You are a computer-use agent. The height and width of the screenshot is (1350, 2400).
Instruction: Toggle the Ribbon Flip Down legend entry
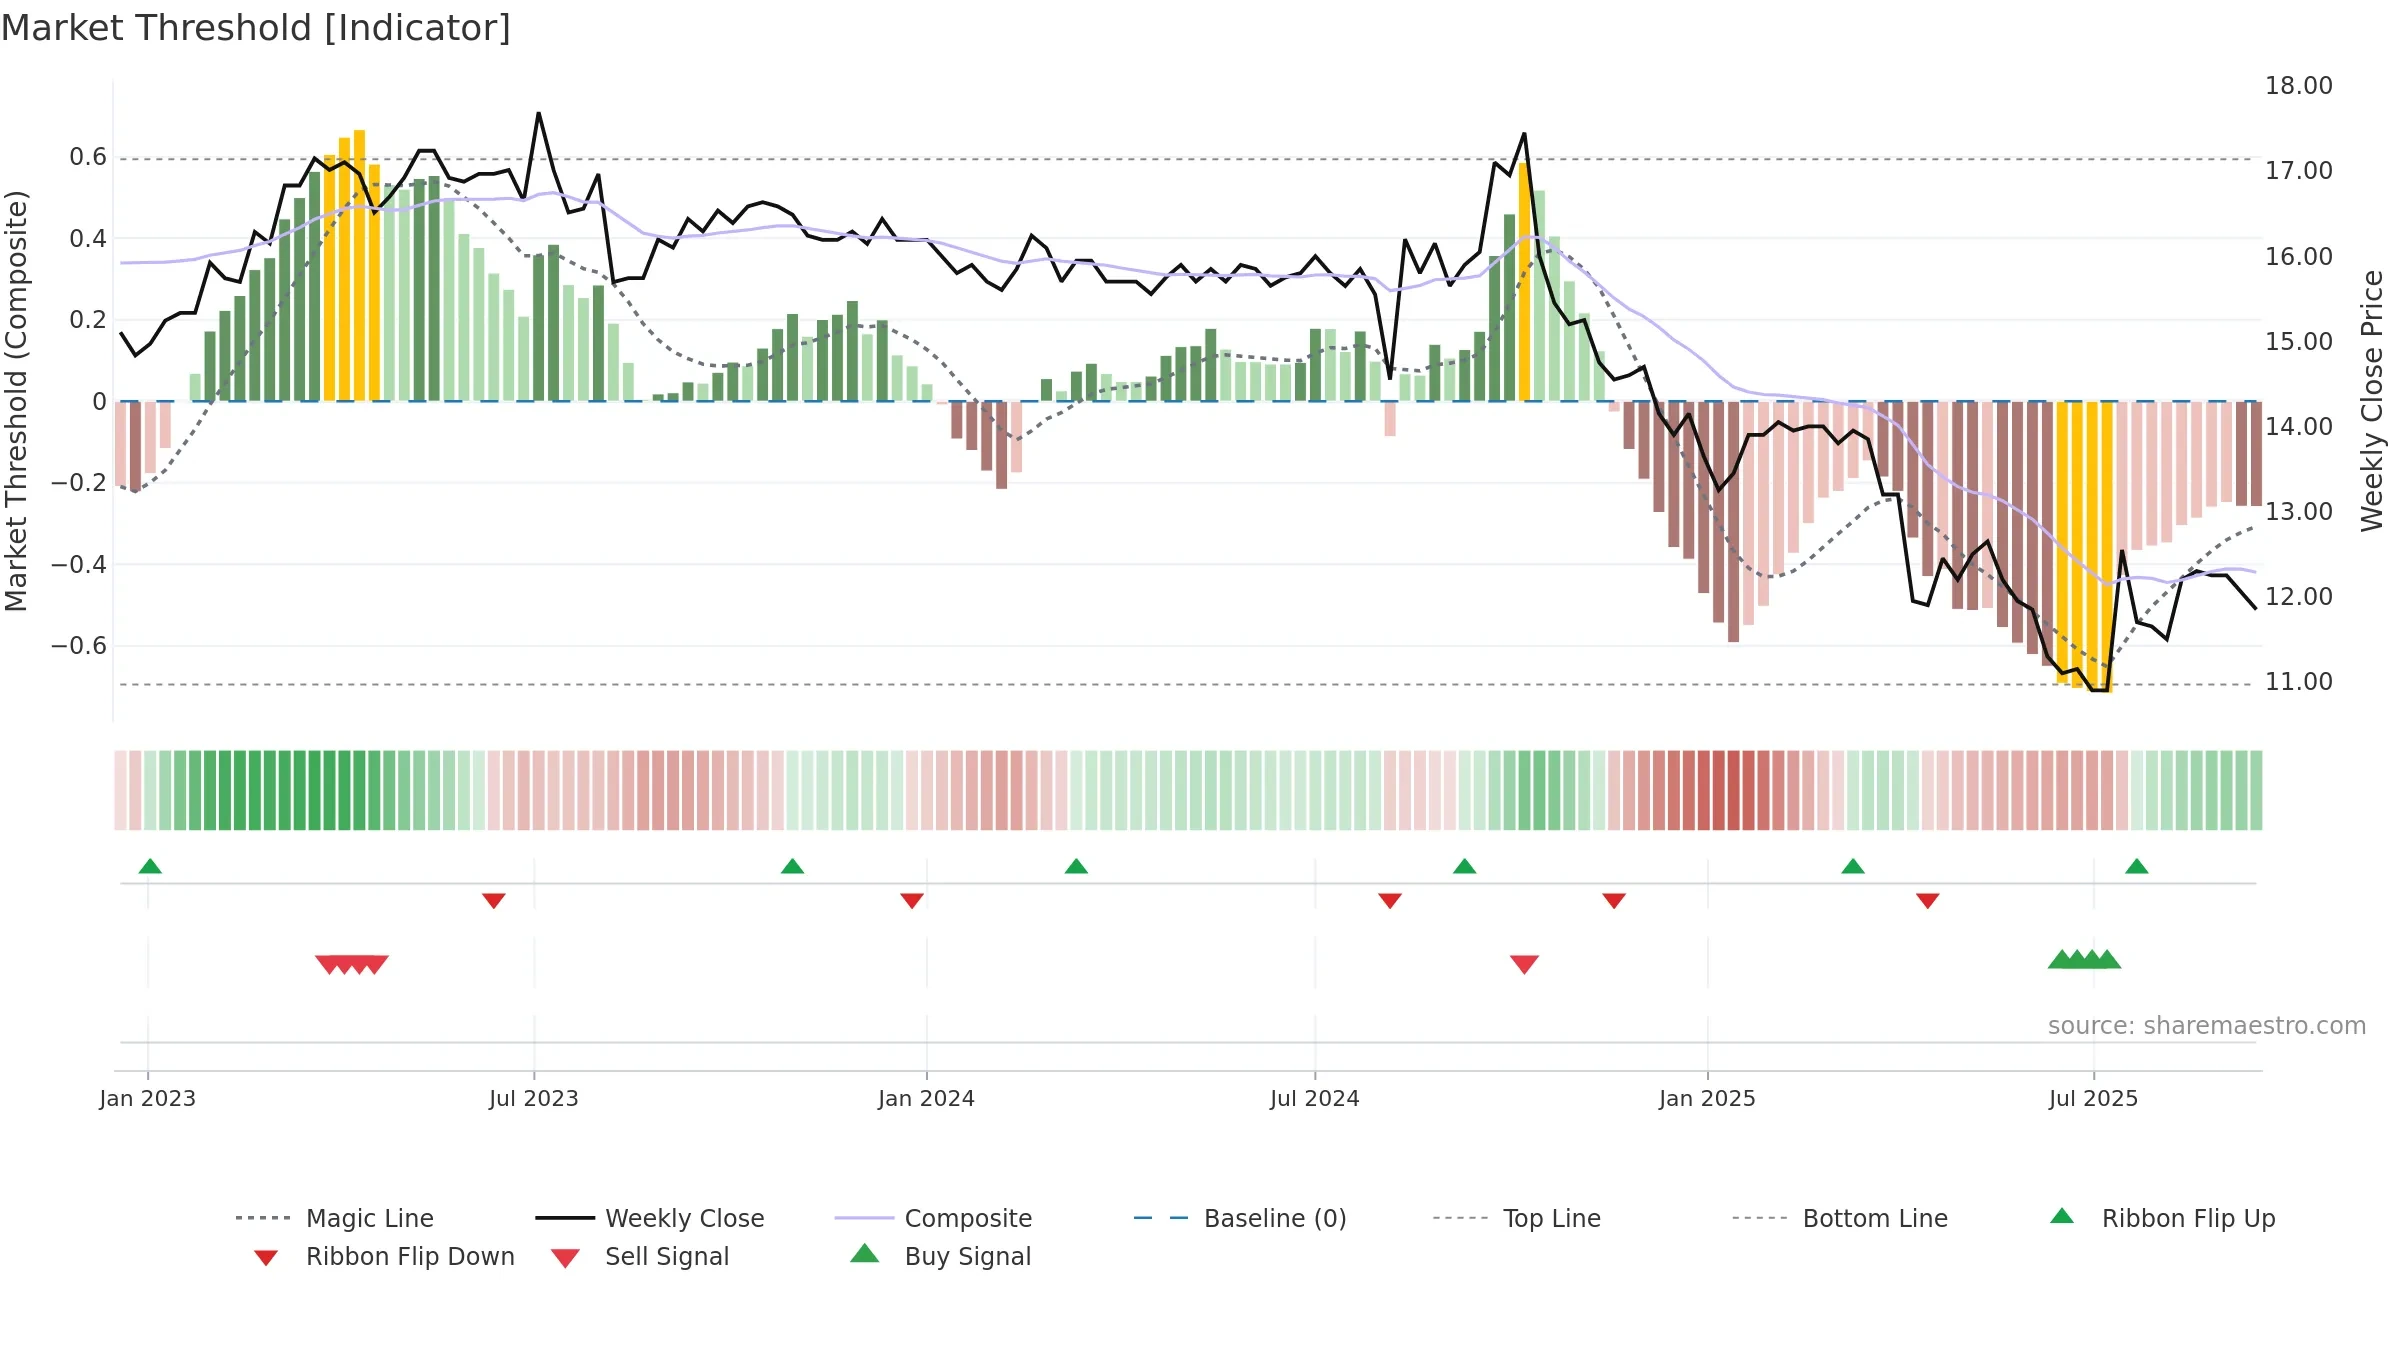(384, 1256)
